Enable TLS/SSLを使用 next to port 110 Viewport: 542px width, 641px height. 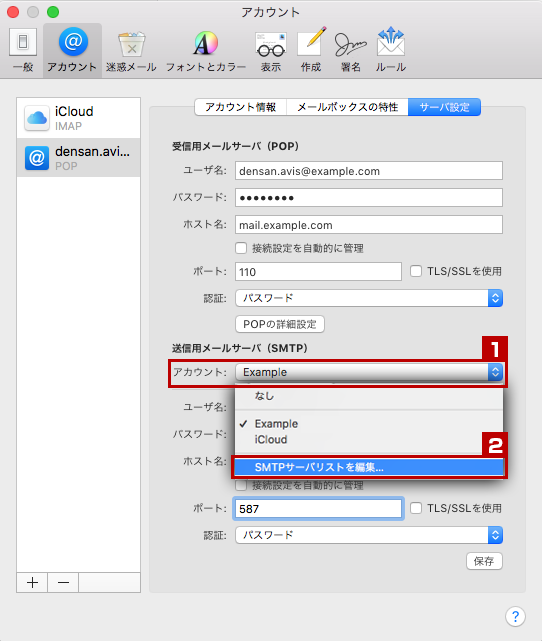pos(416,271)
